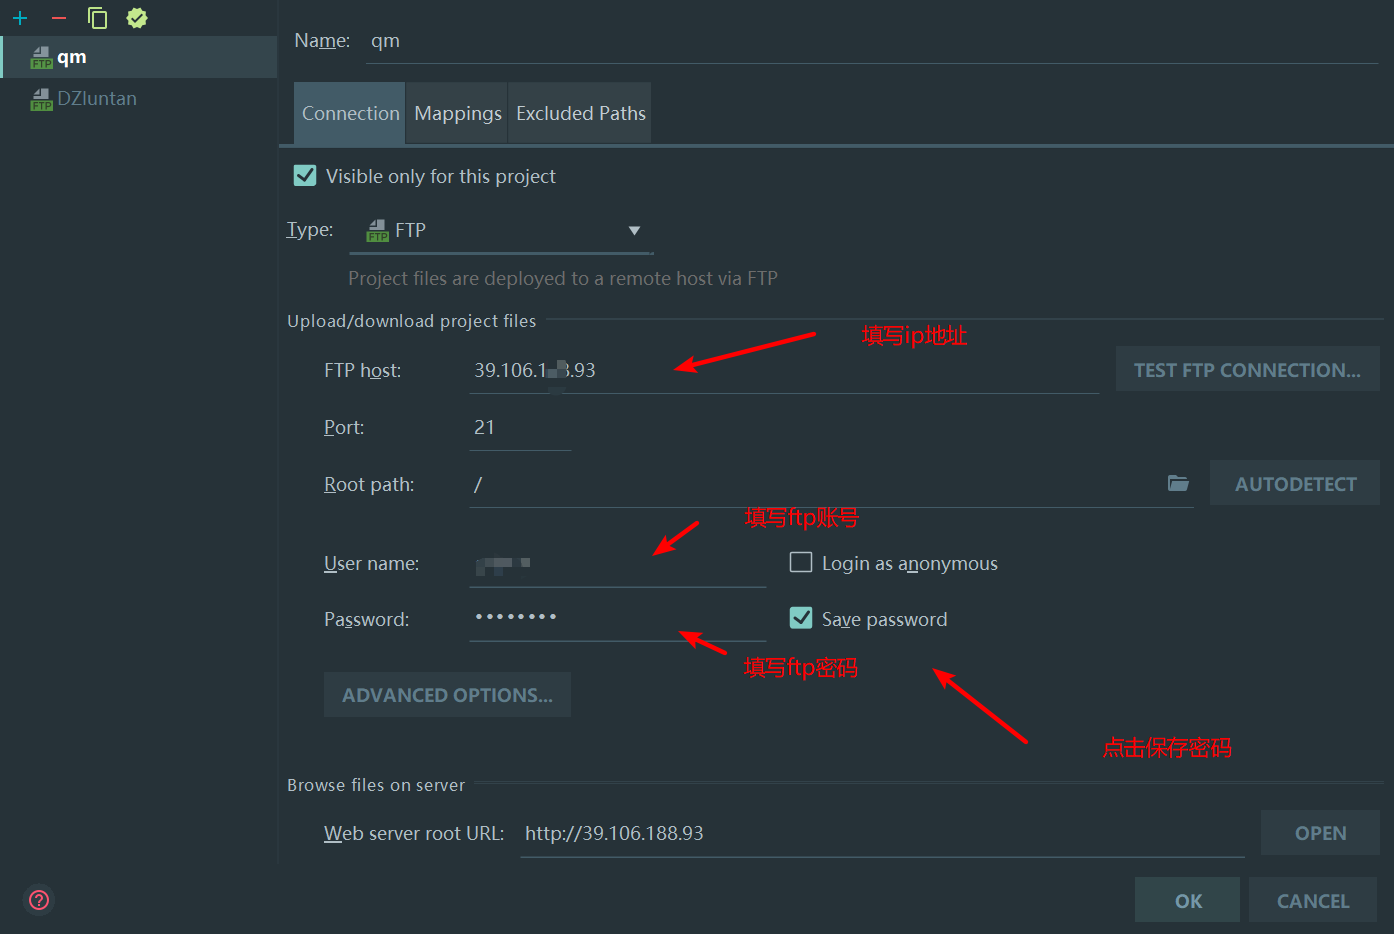Click TEST FTP CONNECTION

(1247, 369)
